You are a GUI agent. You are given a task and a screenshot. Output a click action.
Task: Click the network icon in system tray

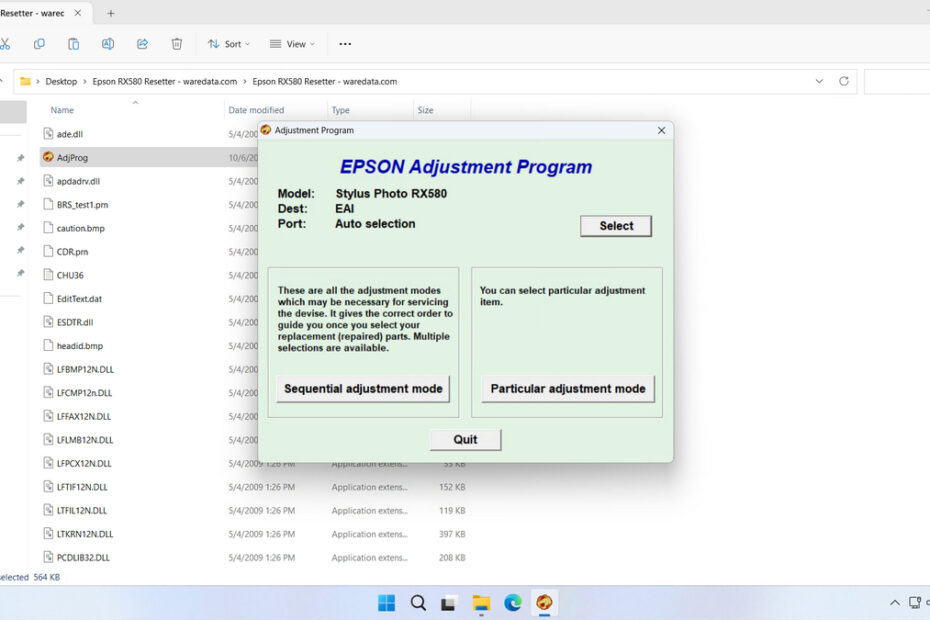pos(915,603)
